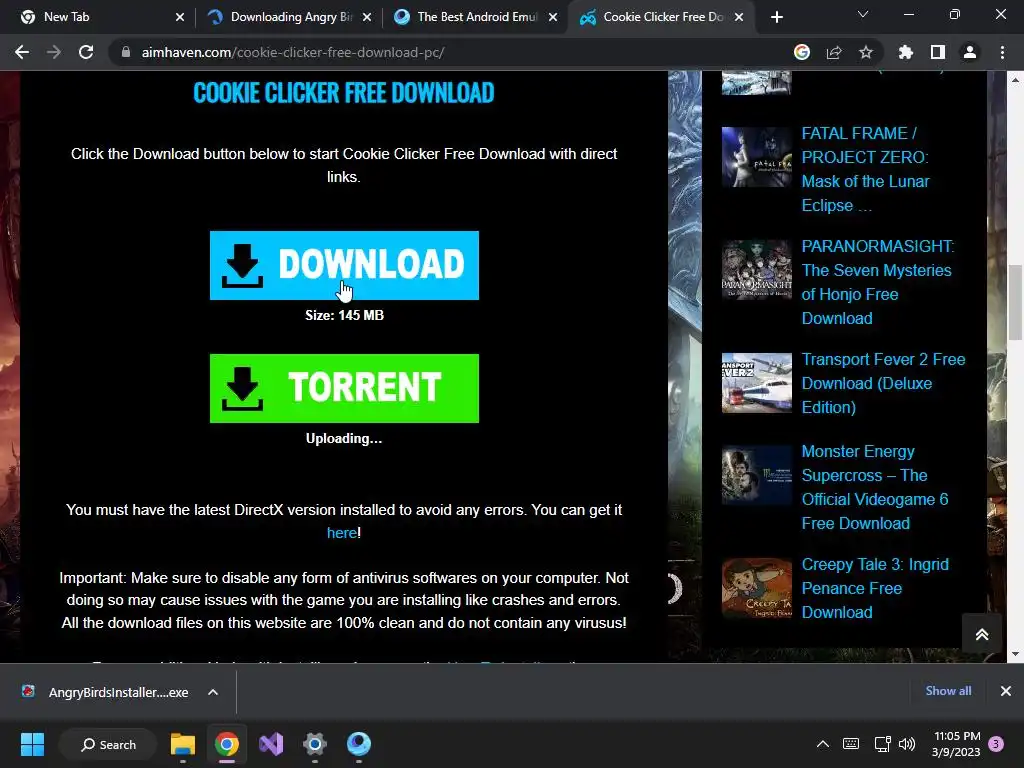Screen dimensions: 1024x768
Task: Open File Explorer from taskbar
Action: coord(183,744)
